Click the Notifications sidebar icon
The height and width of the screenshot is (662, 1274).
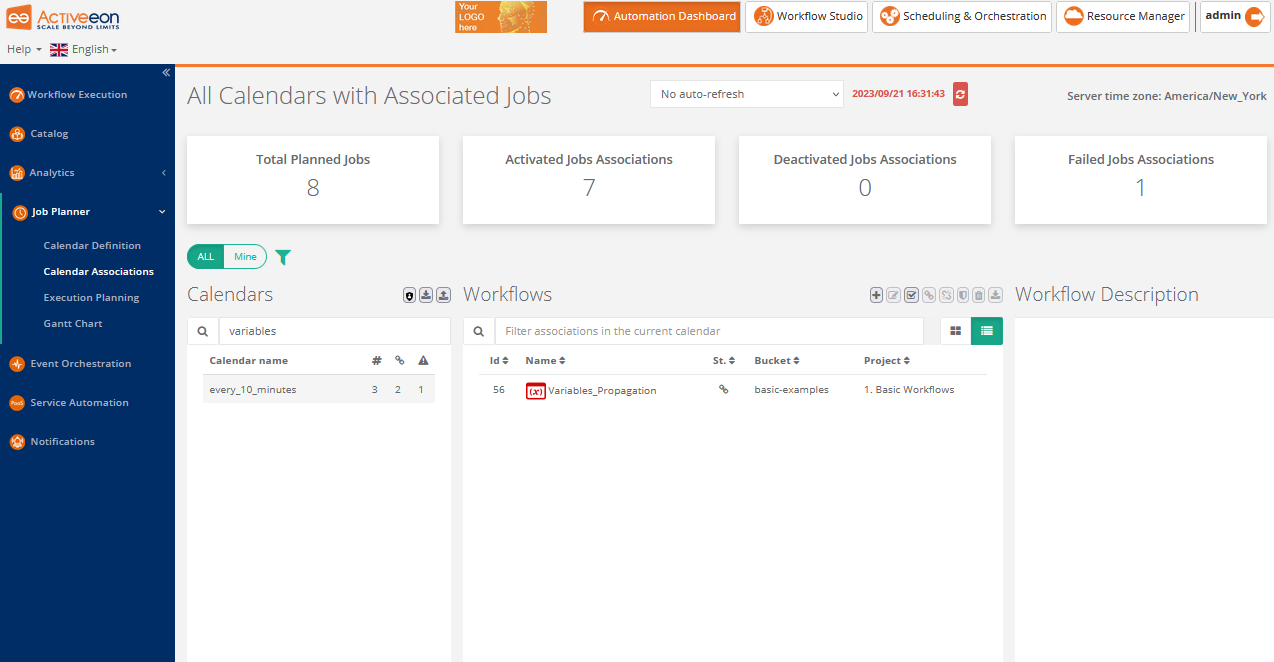tap(16, 442)
